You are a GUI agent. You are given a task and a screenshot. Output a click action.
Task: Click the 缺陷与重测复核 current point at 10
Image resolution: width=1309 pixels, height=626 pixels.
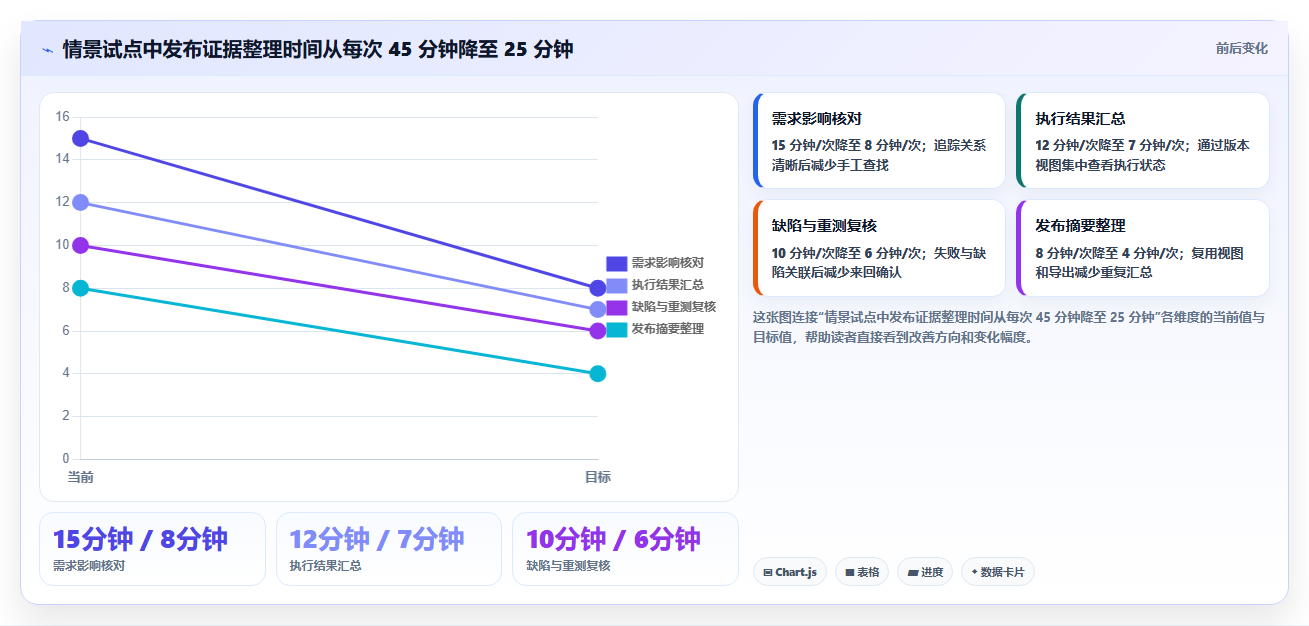(x=81, y=245)
